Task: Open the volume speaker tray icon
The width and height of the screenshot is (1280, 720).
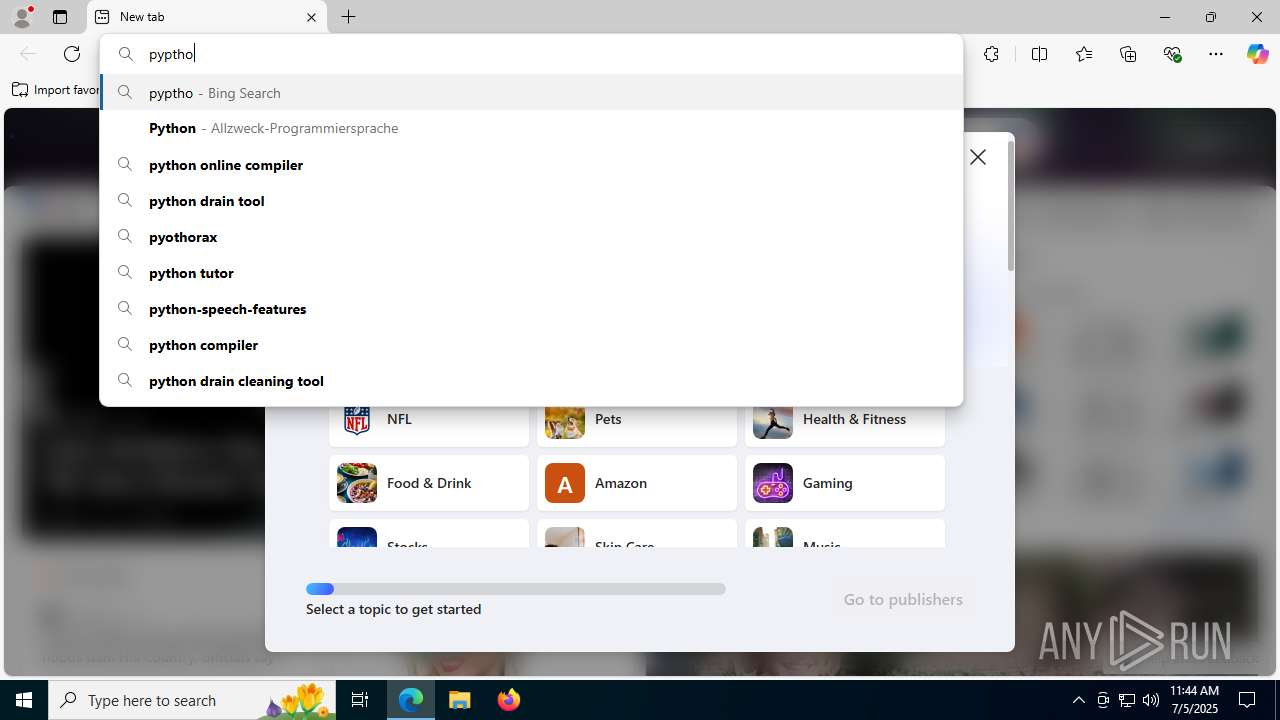Action: click(1151, 700)
